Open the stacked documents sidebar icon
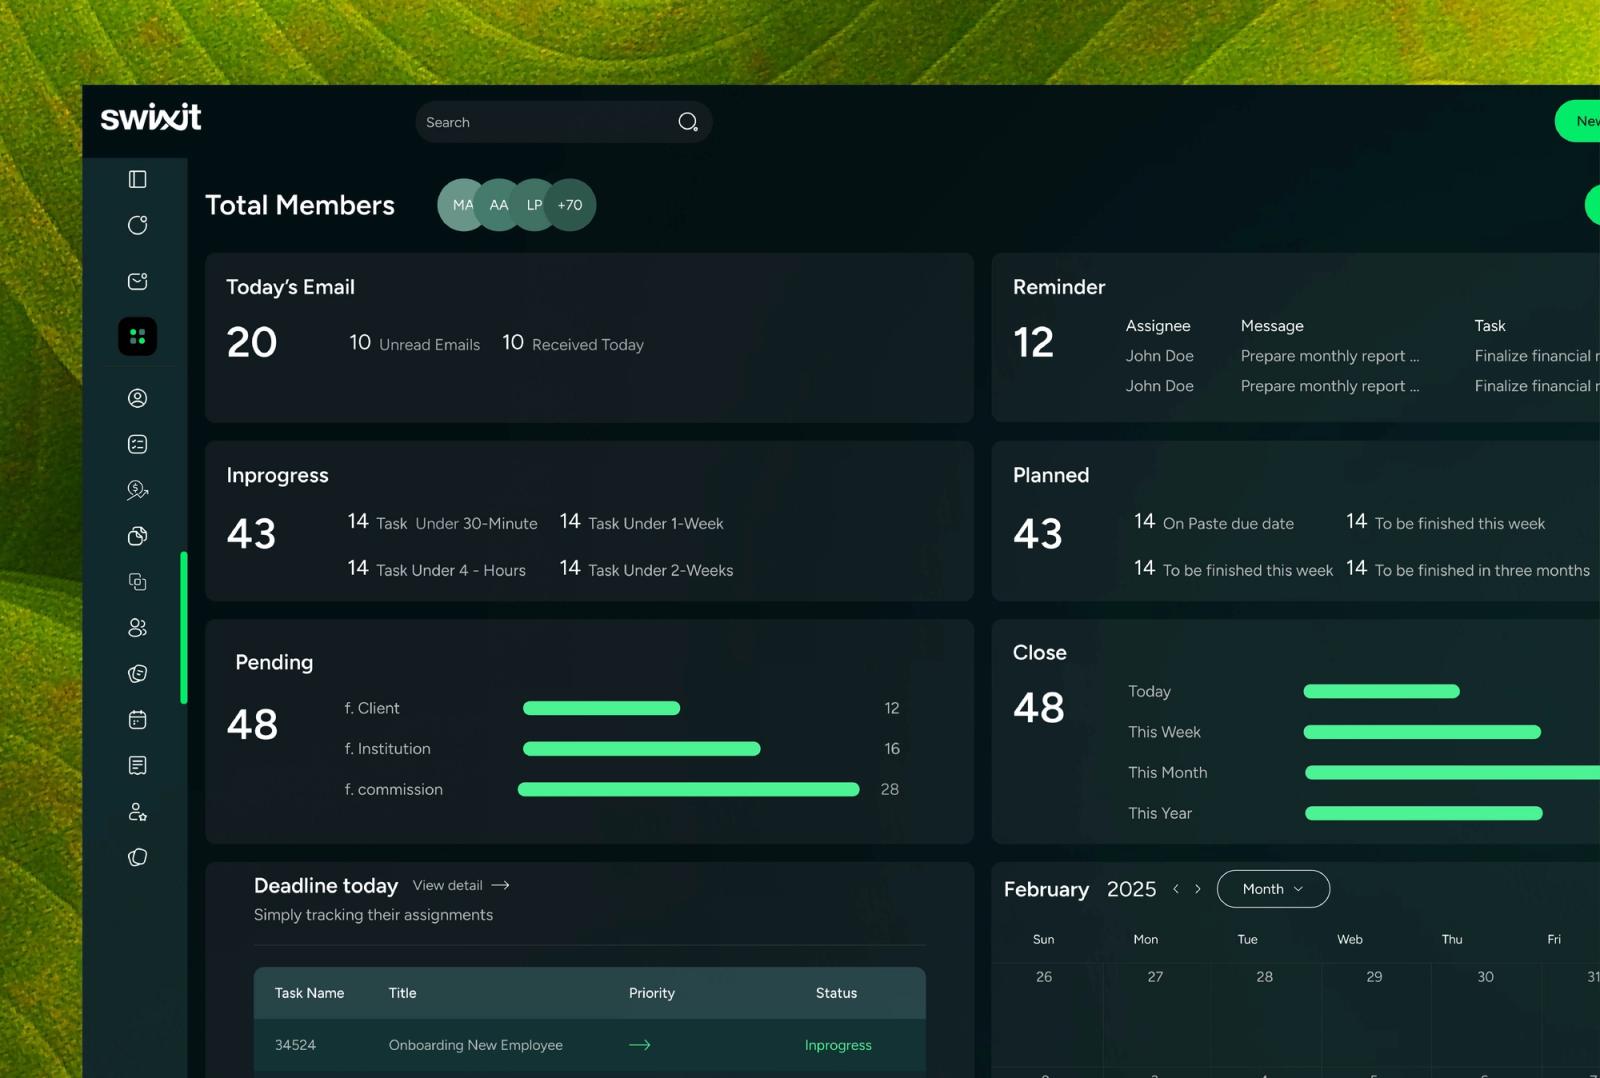Viewport: 1600px width, 1078px height. click(138, 536)
